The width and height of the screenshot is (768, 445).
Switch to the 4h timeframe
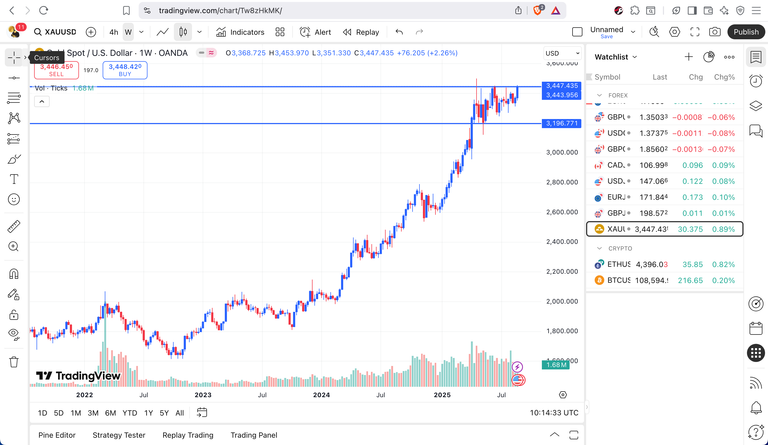coord(114,32)
